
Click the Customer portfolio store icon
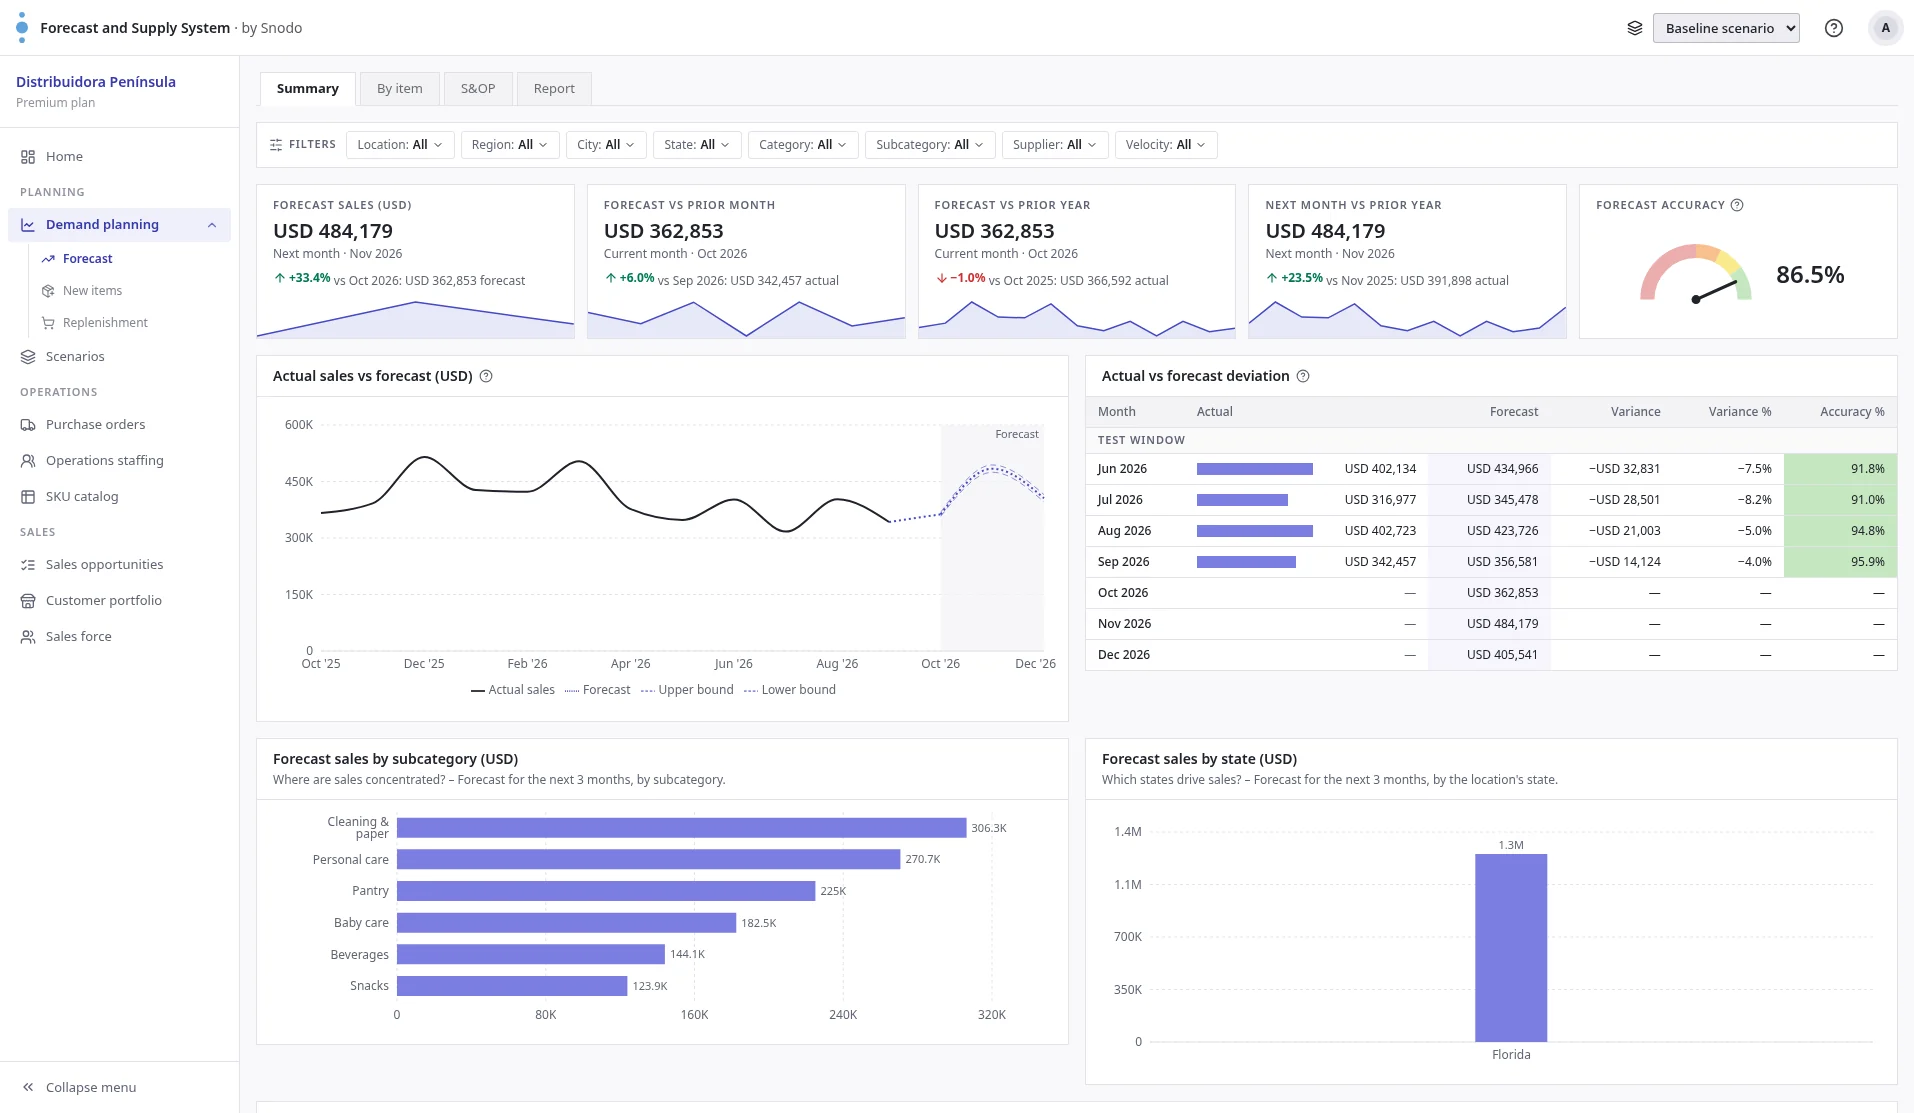pos(28,601)
